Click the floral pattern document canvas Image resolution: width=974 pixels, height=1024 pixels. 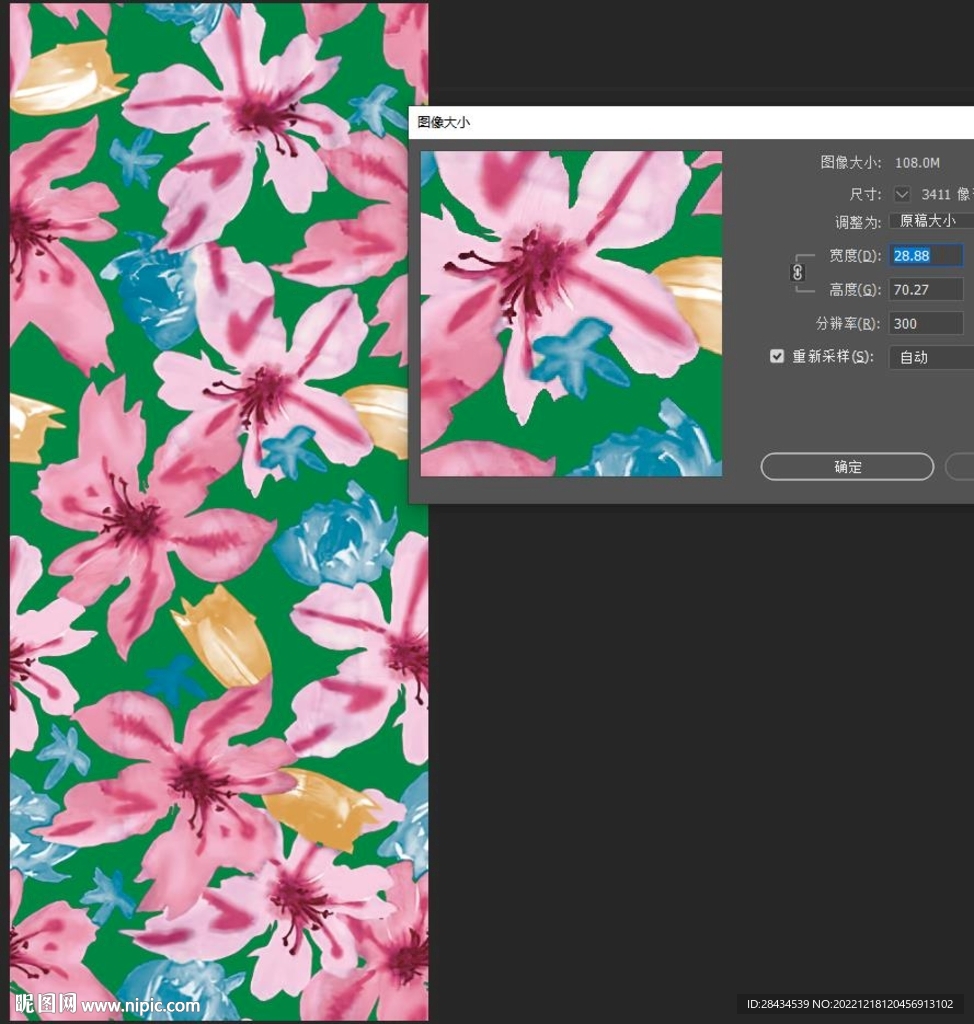(x=210, y=600)
